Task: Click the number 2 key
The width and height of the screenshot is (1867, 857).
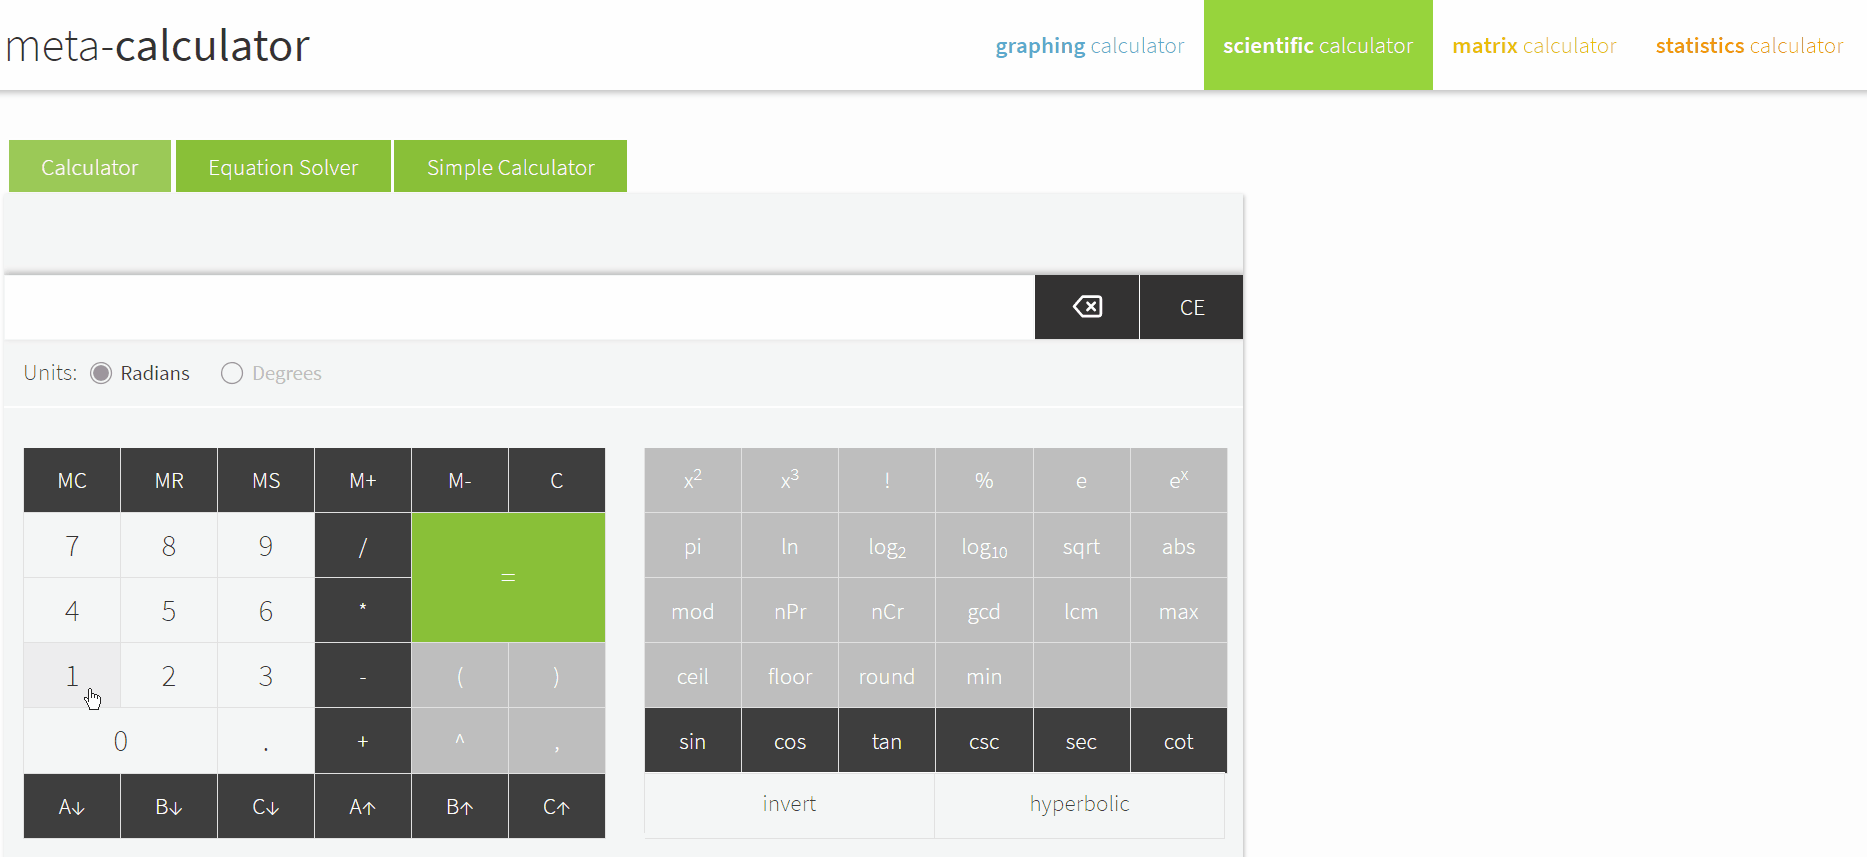Action: [x=169, y=676]
